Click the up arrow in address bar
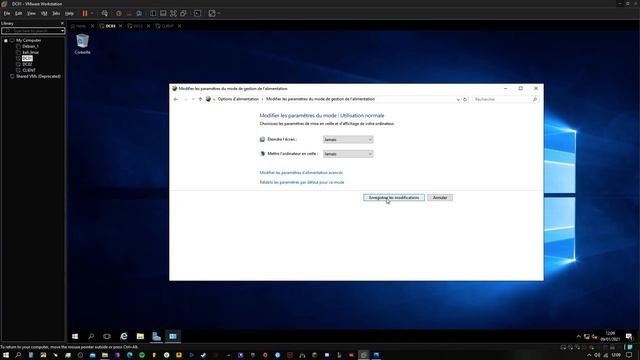 (200, 99)
